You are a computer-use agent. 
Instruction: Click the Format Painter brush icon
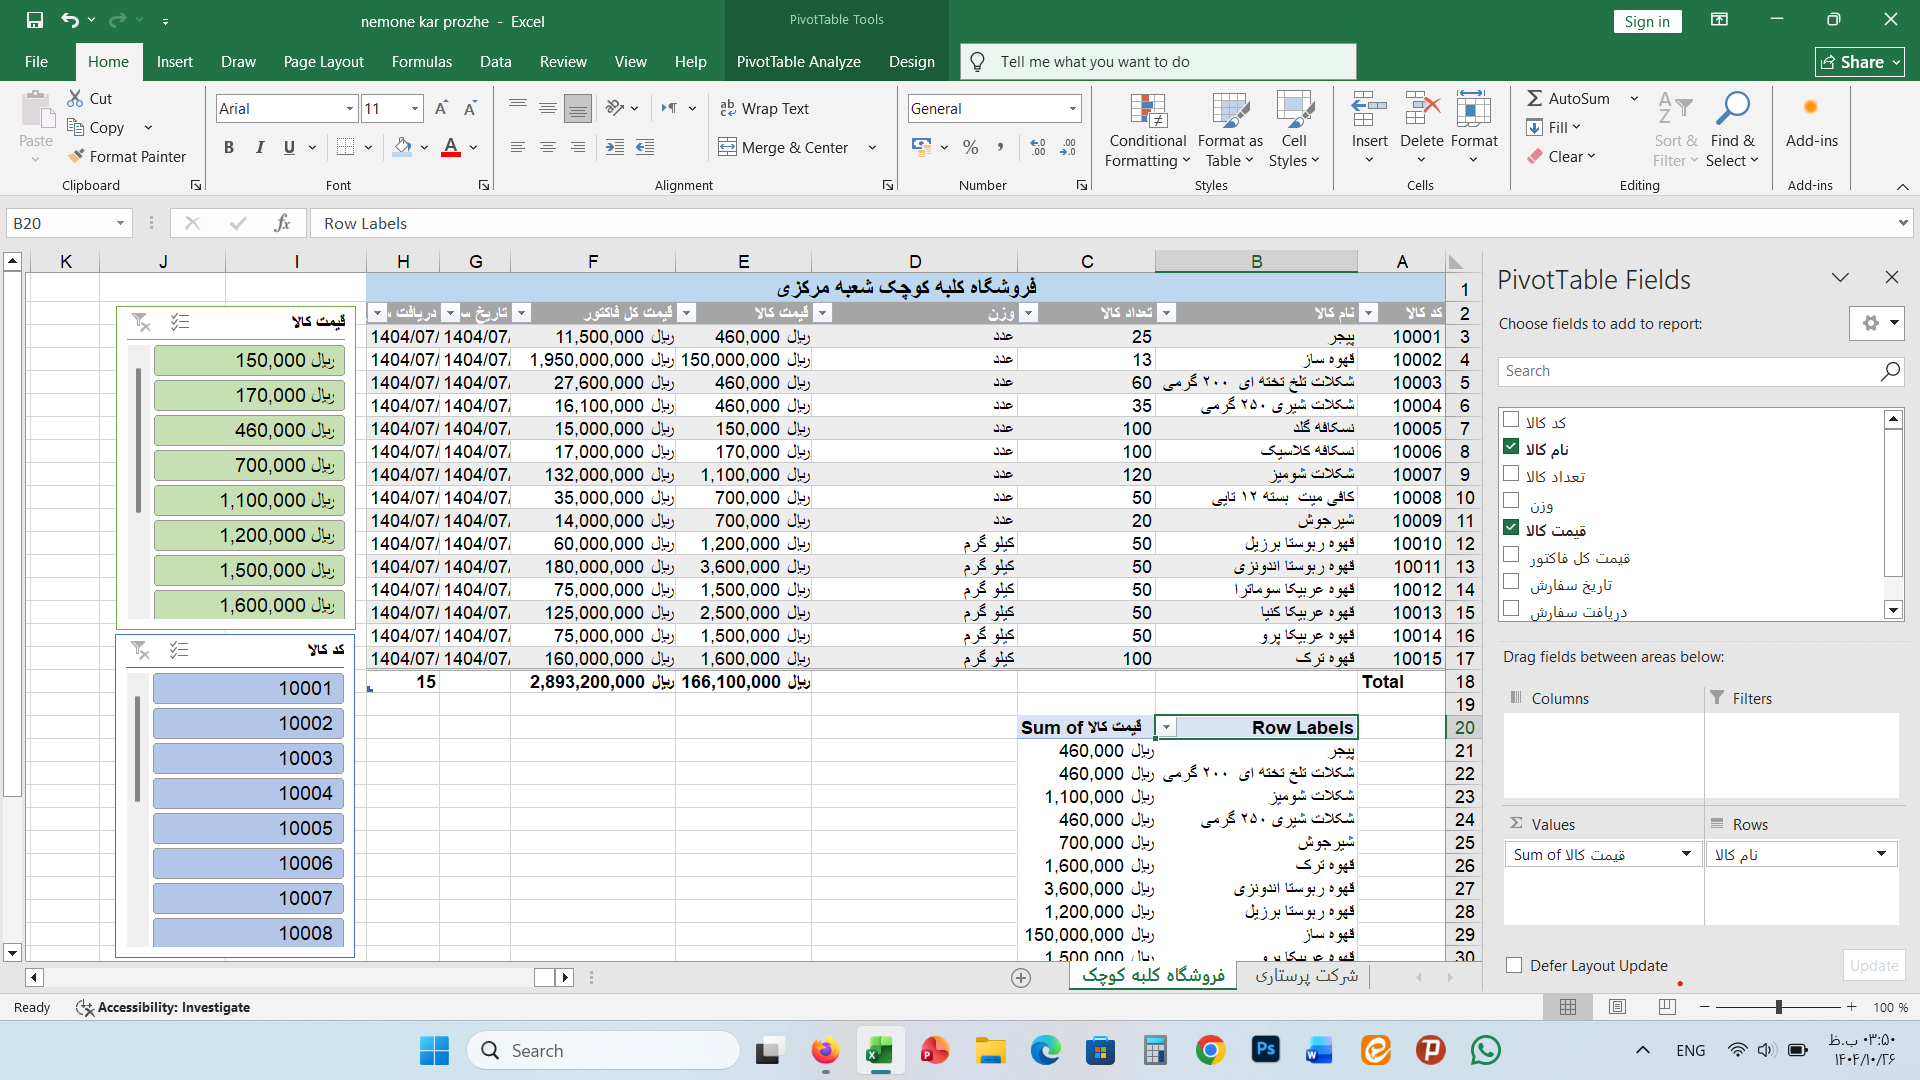[x=76, y=156]
